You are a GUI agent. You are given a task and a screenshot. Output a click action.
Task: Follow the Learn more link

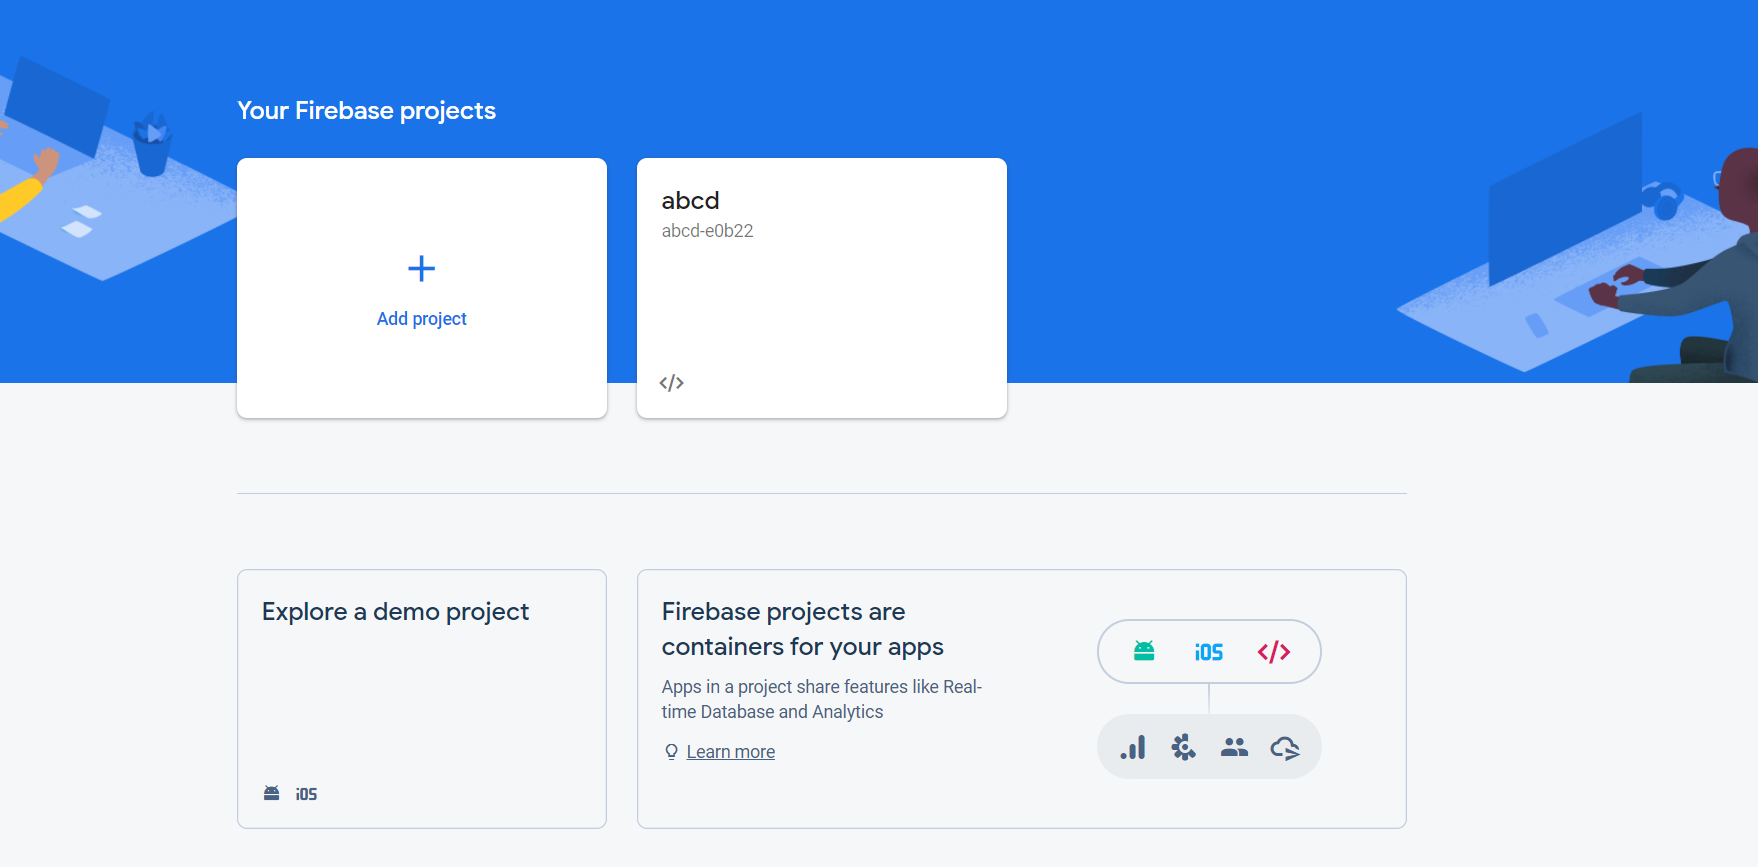coord(730,752)
